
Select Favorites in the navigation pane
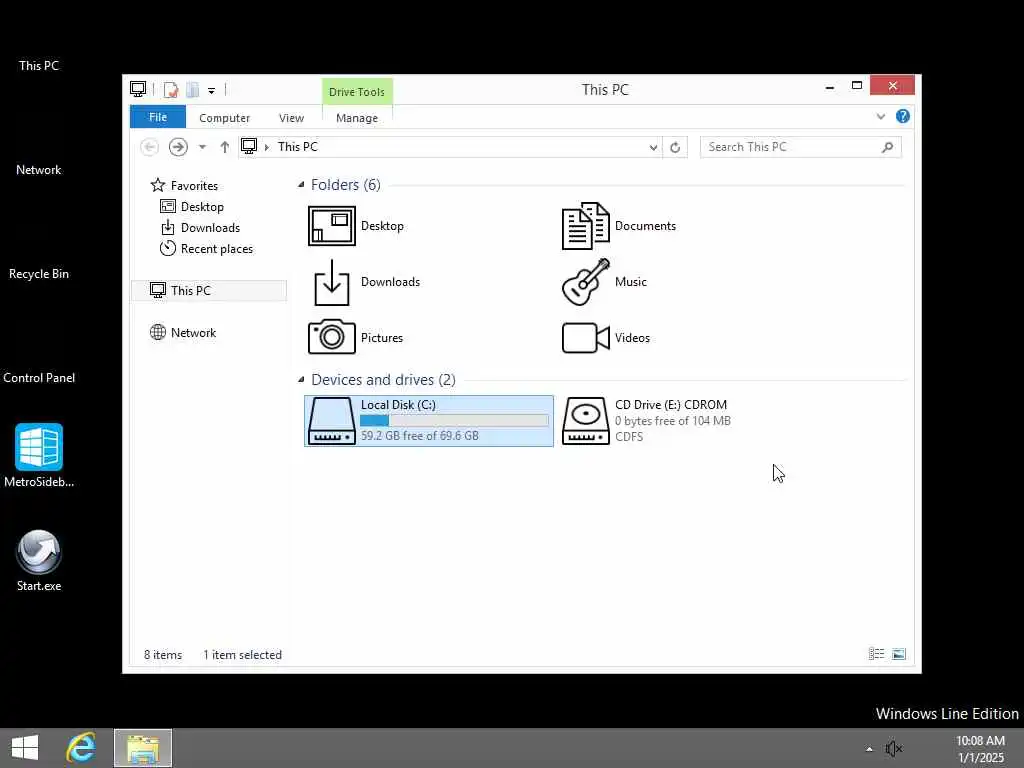coord(185,185)
